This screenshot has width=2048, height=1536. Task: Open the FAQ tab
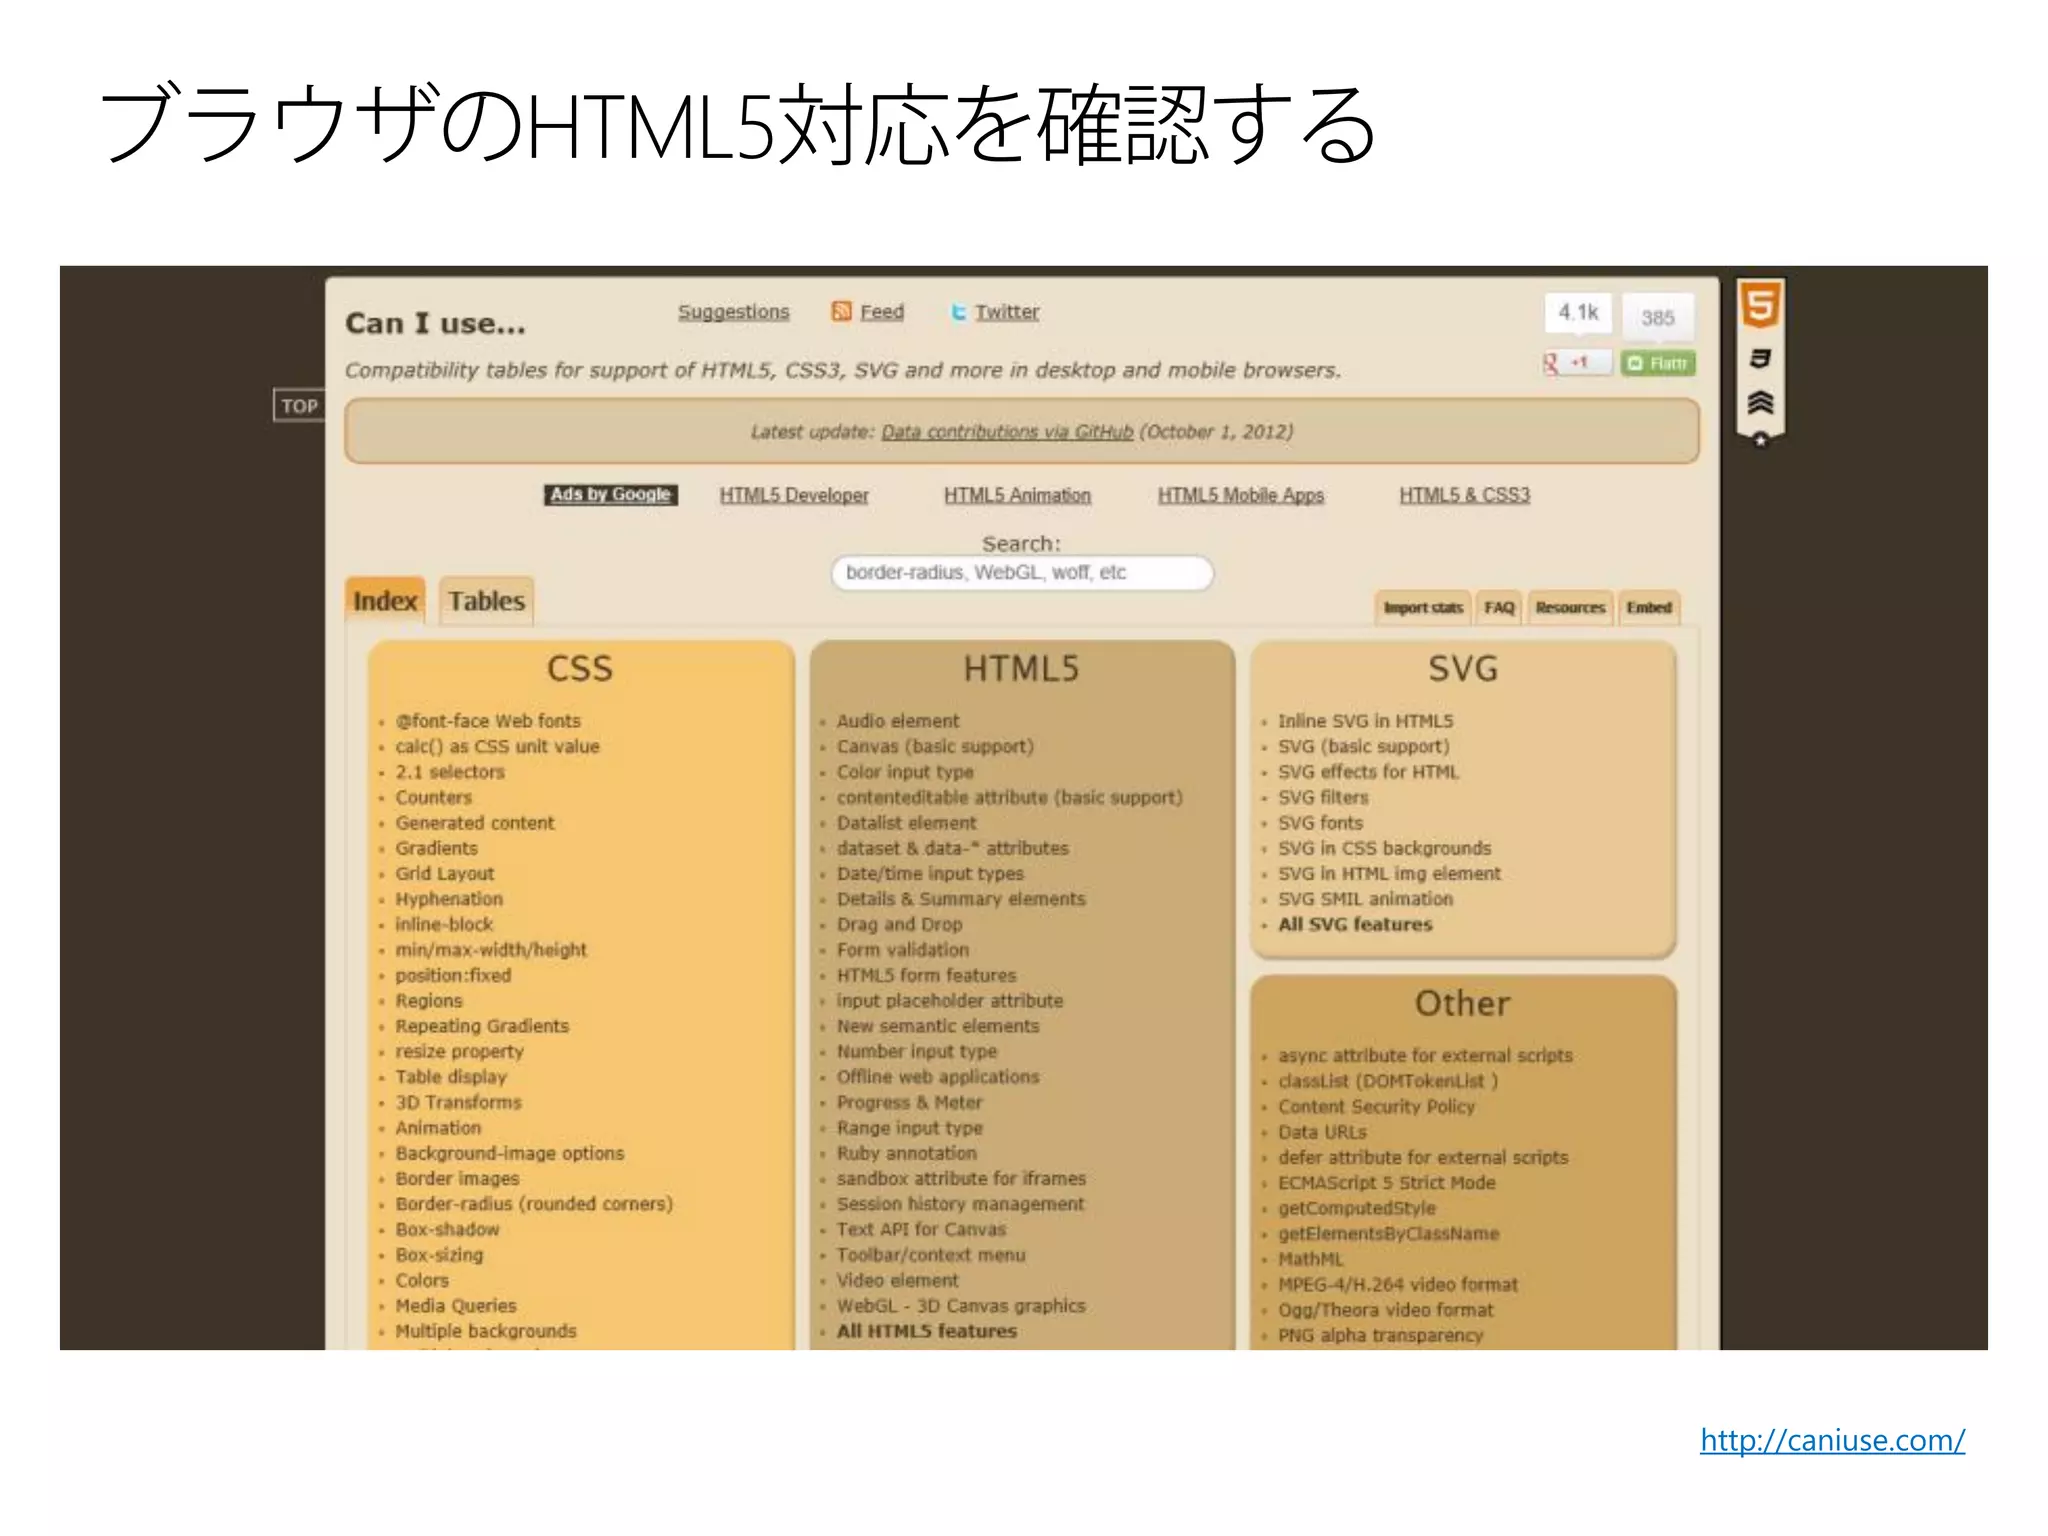coord(1499,608)
